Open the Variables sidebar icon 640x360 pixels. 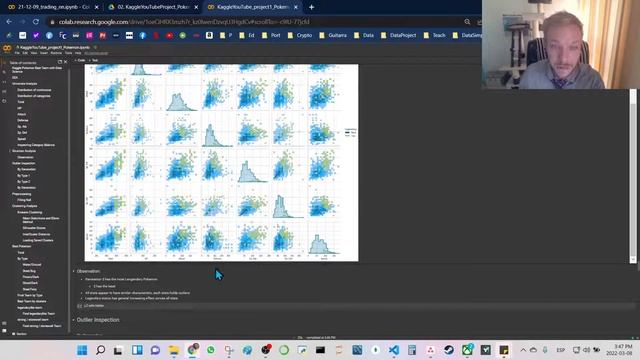tap(4, 82)
